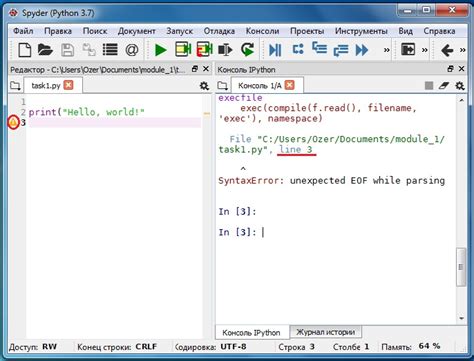Click the console scrollbar thumb
Screen dimensions: 474x361
click(461, 267)
